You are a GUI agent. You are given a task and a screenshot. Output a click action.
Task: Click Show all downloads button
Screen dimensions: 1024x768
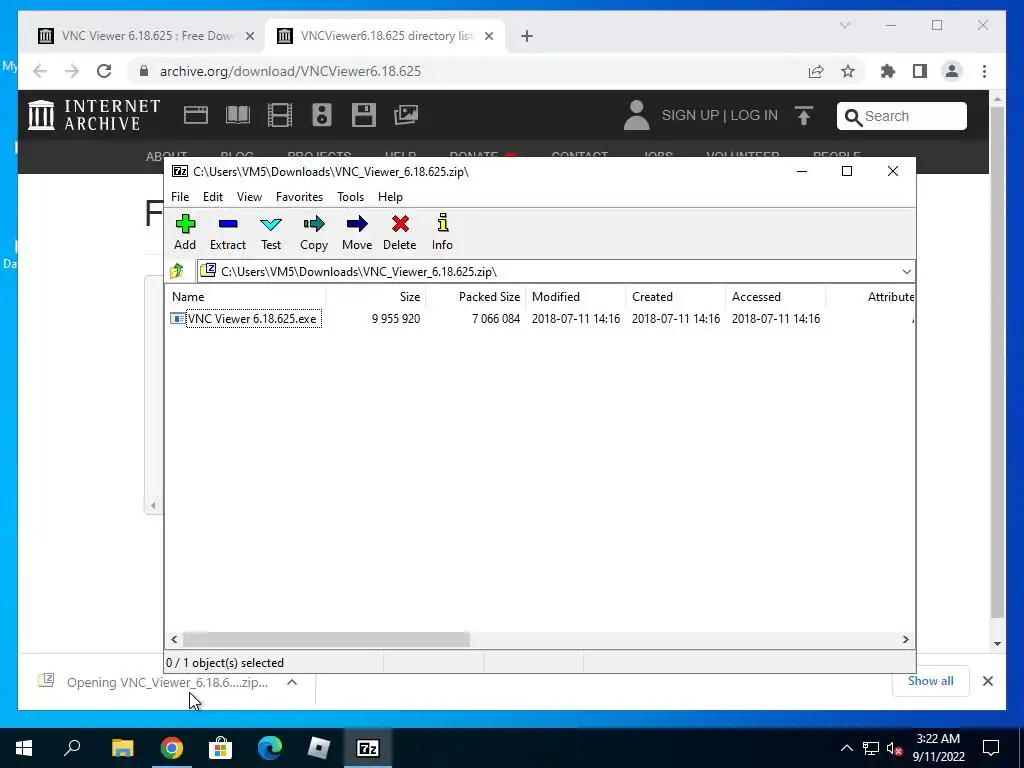coord(930,681)
